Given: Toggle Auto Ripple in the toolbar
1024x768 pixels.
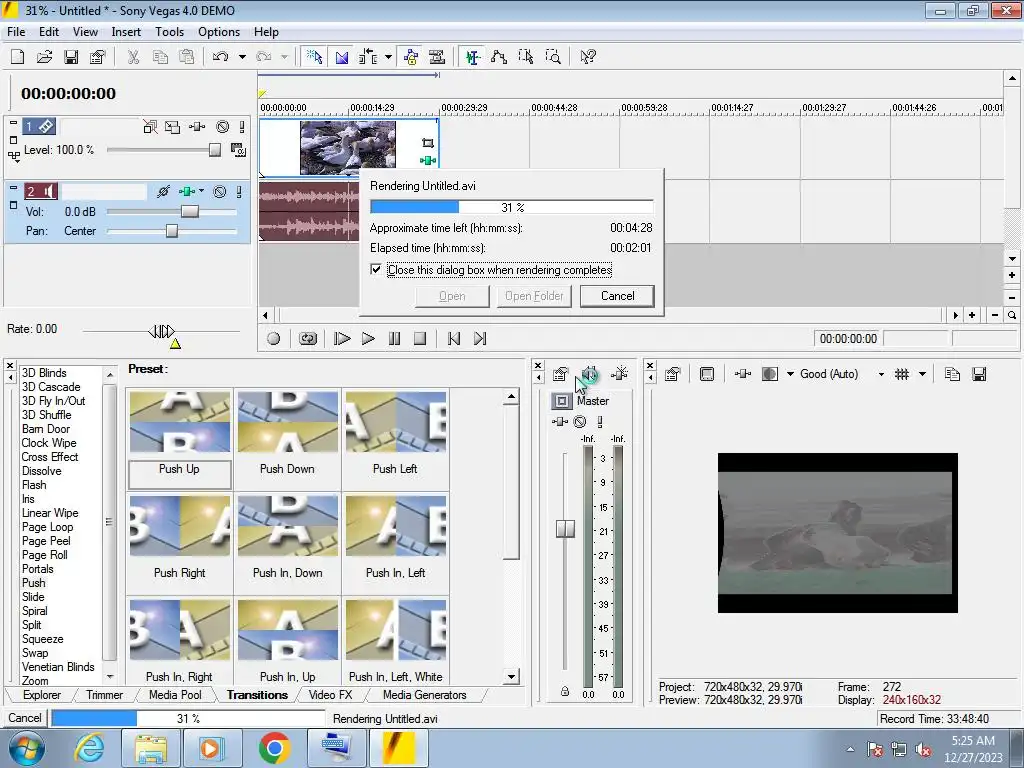Looking at the screenshot, I should (x=368, y=57).
